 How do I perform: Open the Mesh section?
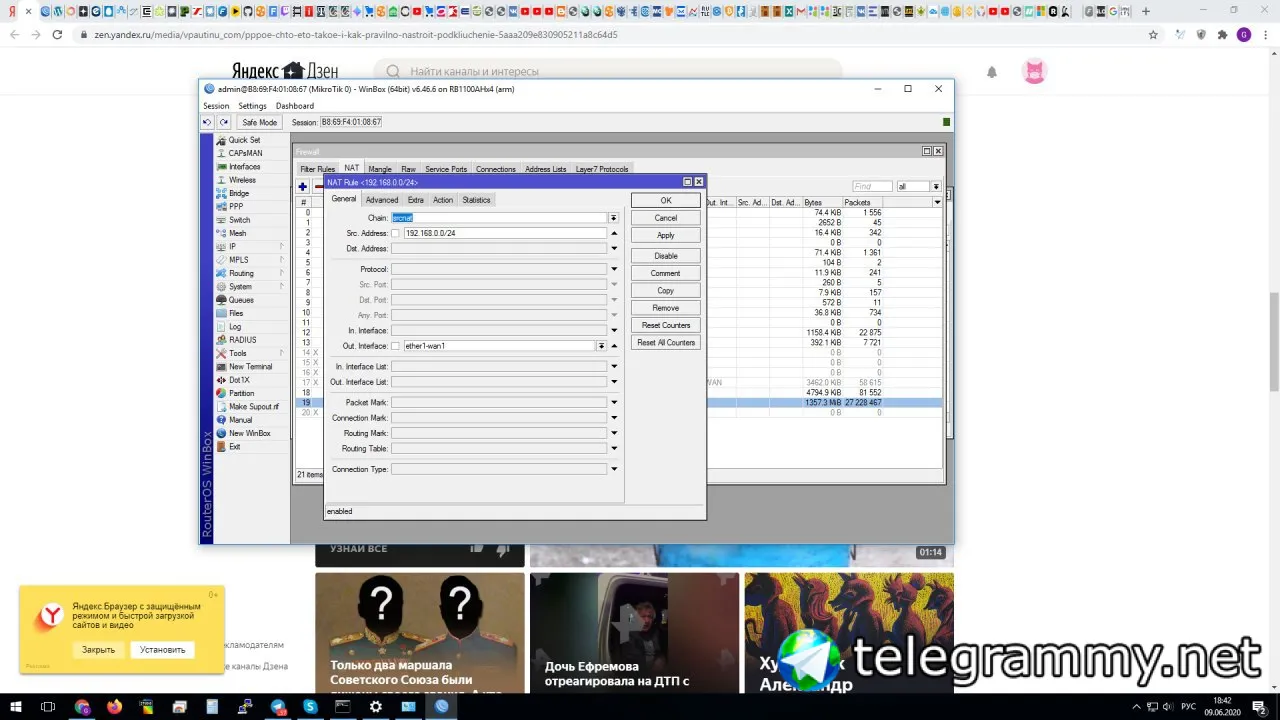(237, 233)
